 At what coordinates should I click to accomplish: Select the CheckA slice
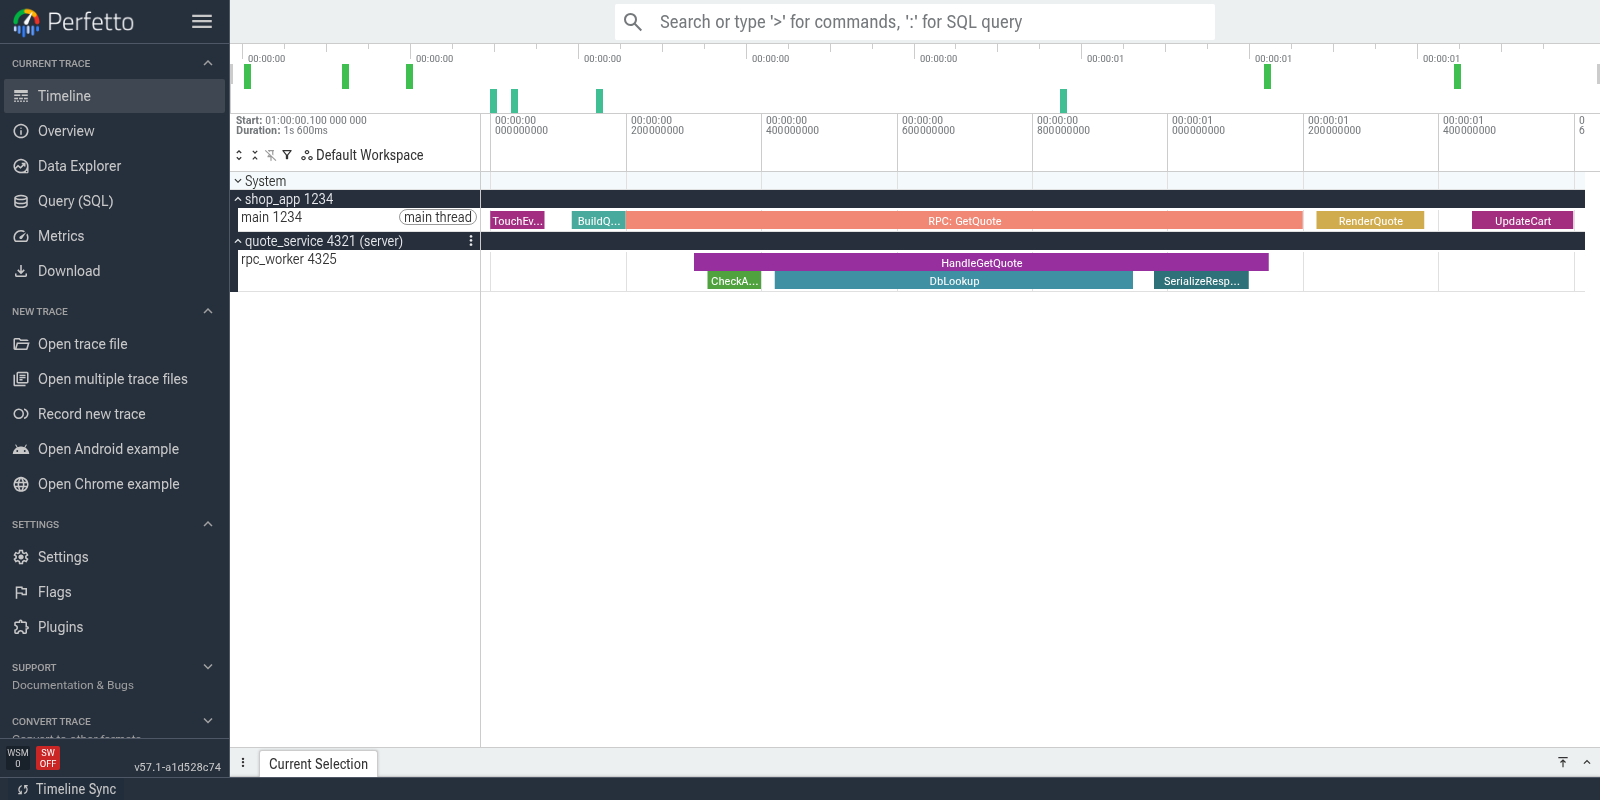(x=734, y=281)
